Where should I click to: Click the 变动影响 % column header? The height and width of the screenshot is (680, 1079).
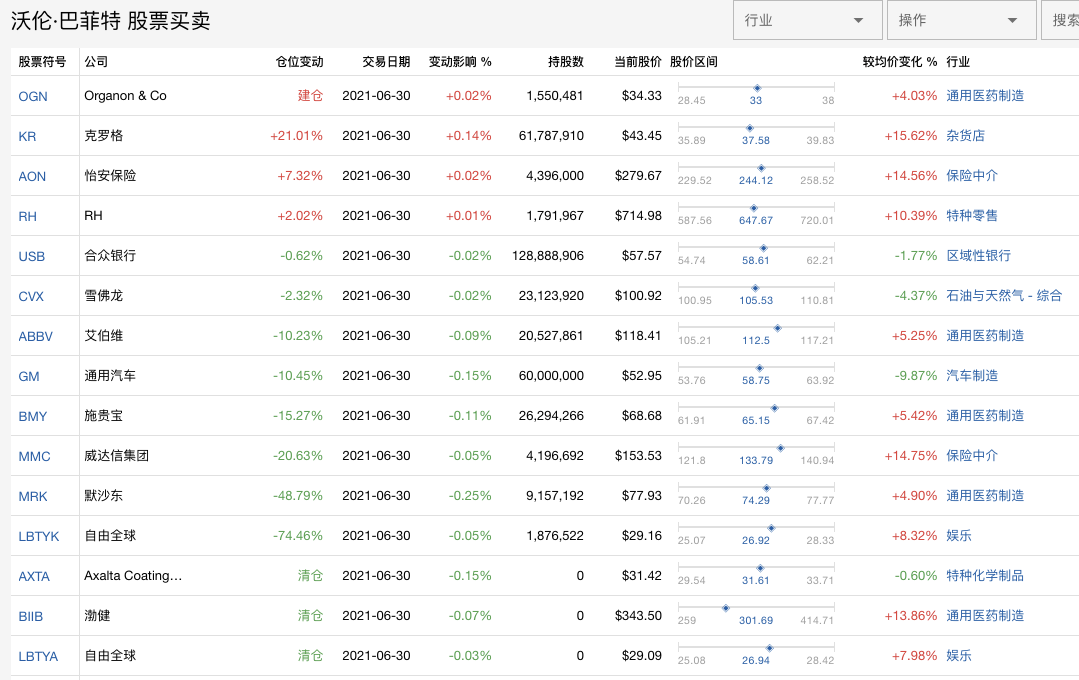point(460,62)
